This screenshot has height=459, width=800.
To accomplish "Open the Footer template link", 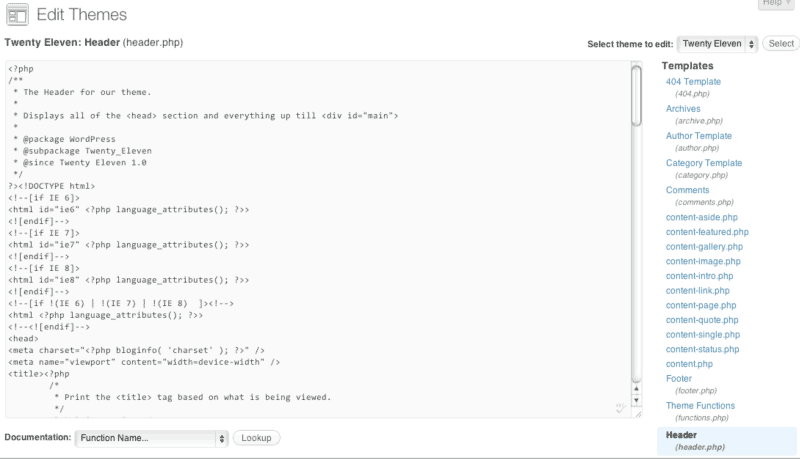I will coord(679,379).
